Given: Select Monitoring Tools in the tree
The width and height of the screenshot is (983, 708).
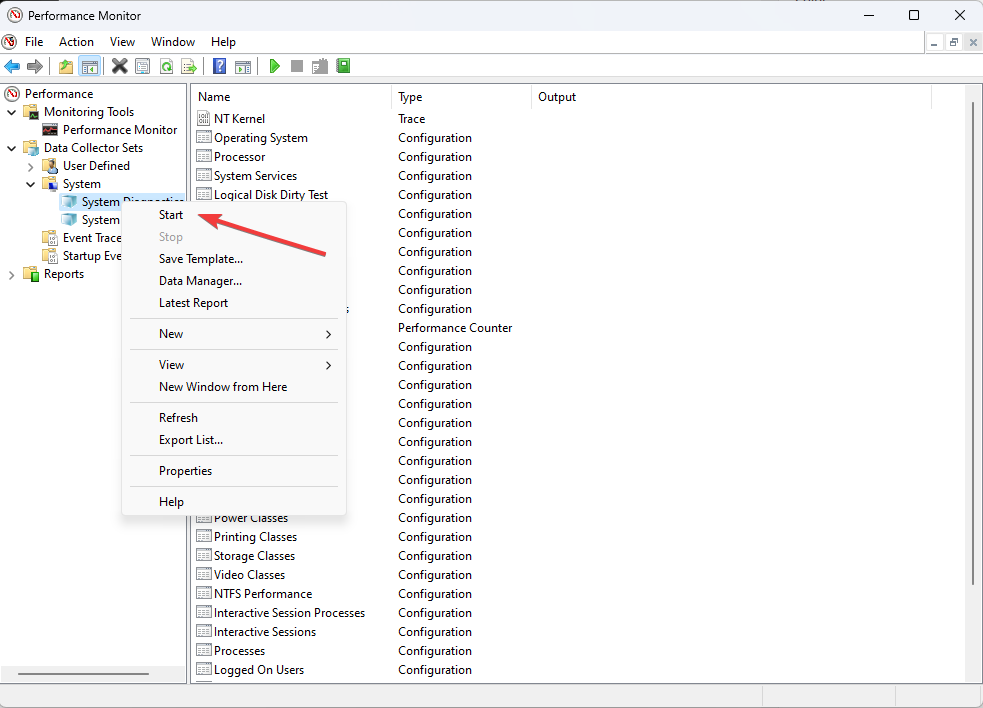Looking at the screenshot, I should tap(89, 112).
